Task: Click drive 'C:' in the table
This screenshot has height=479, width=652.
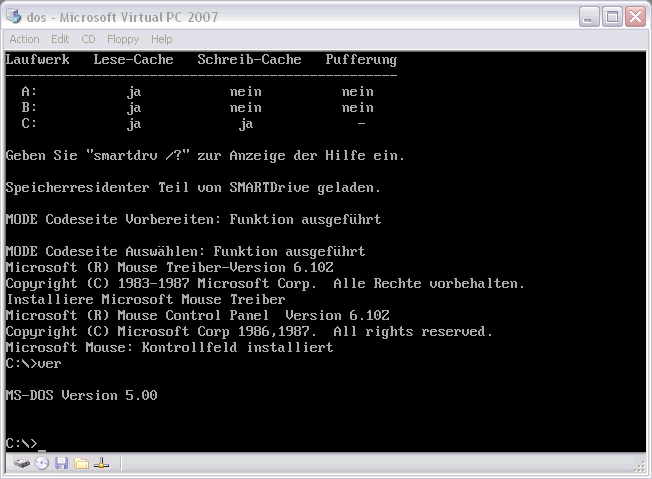Action: tap(29, 123)
